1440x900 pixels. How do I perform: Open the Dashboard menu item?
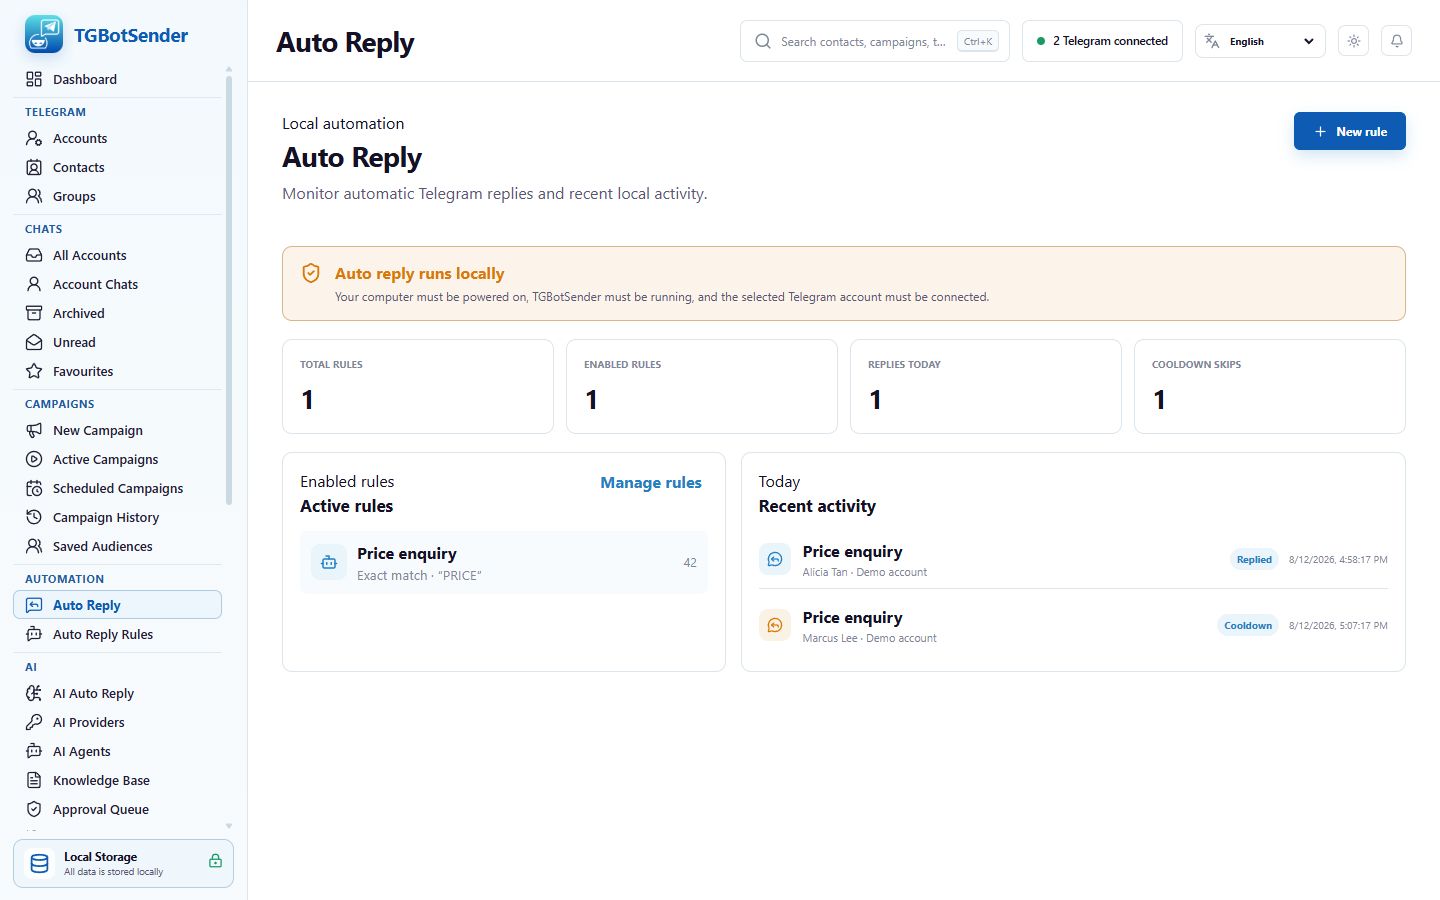tap(117, 79)
